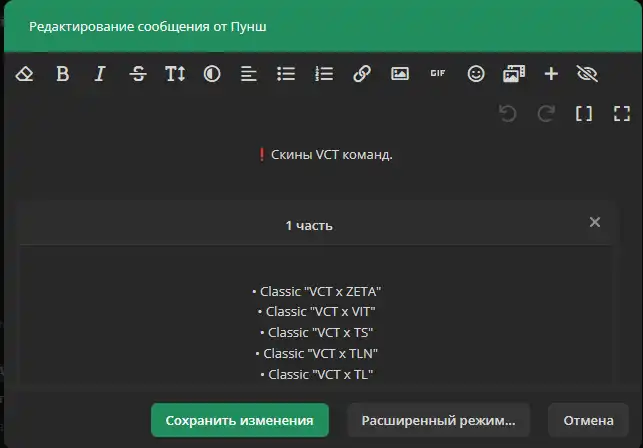Remove the '1 часть' spoiler block

click(595, 222)
